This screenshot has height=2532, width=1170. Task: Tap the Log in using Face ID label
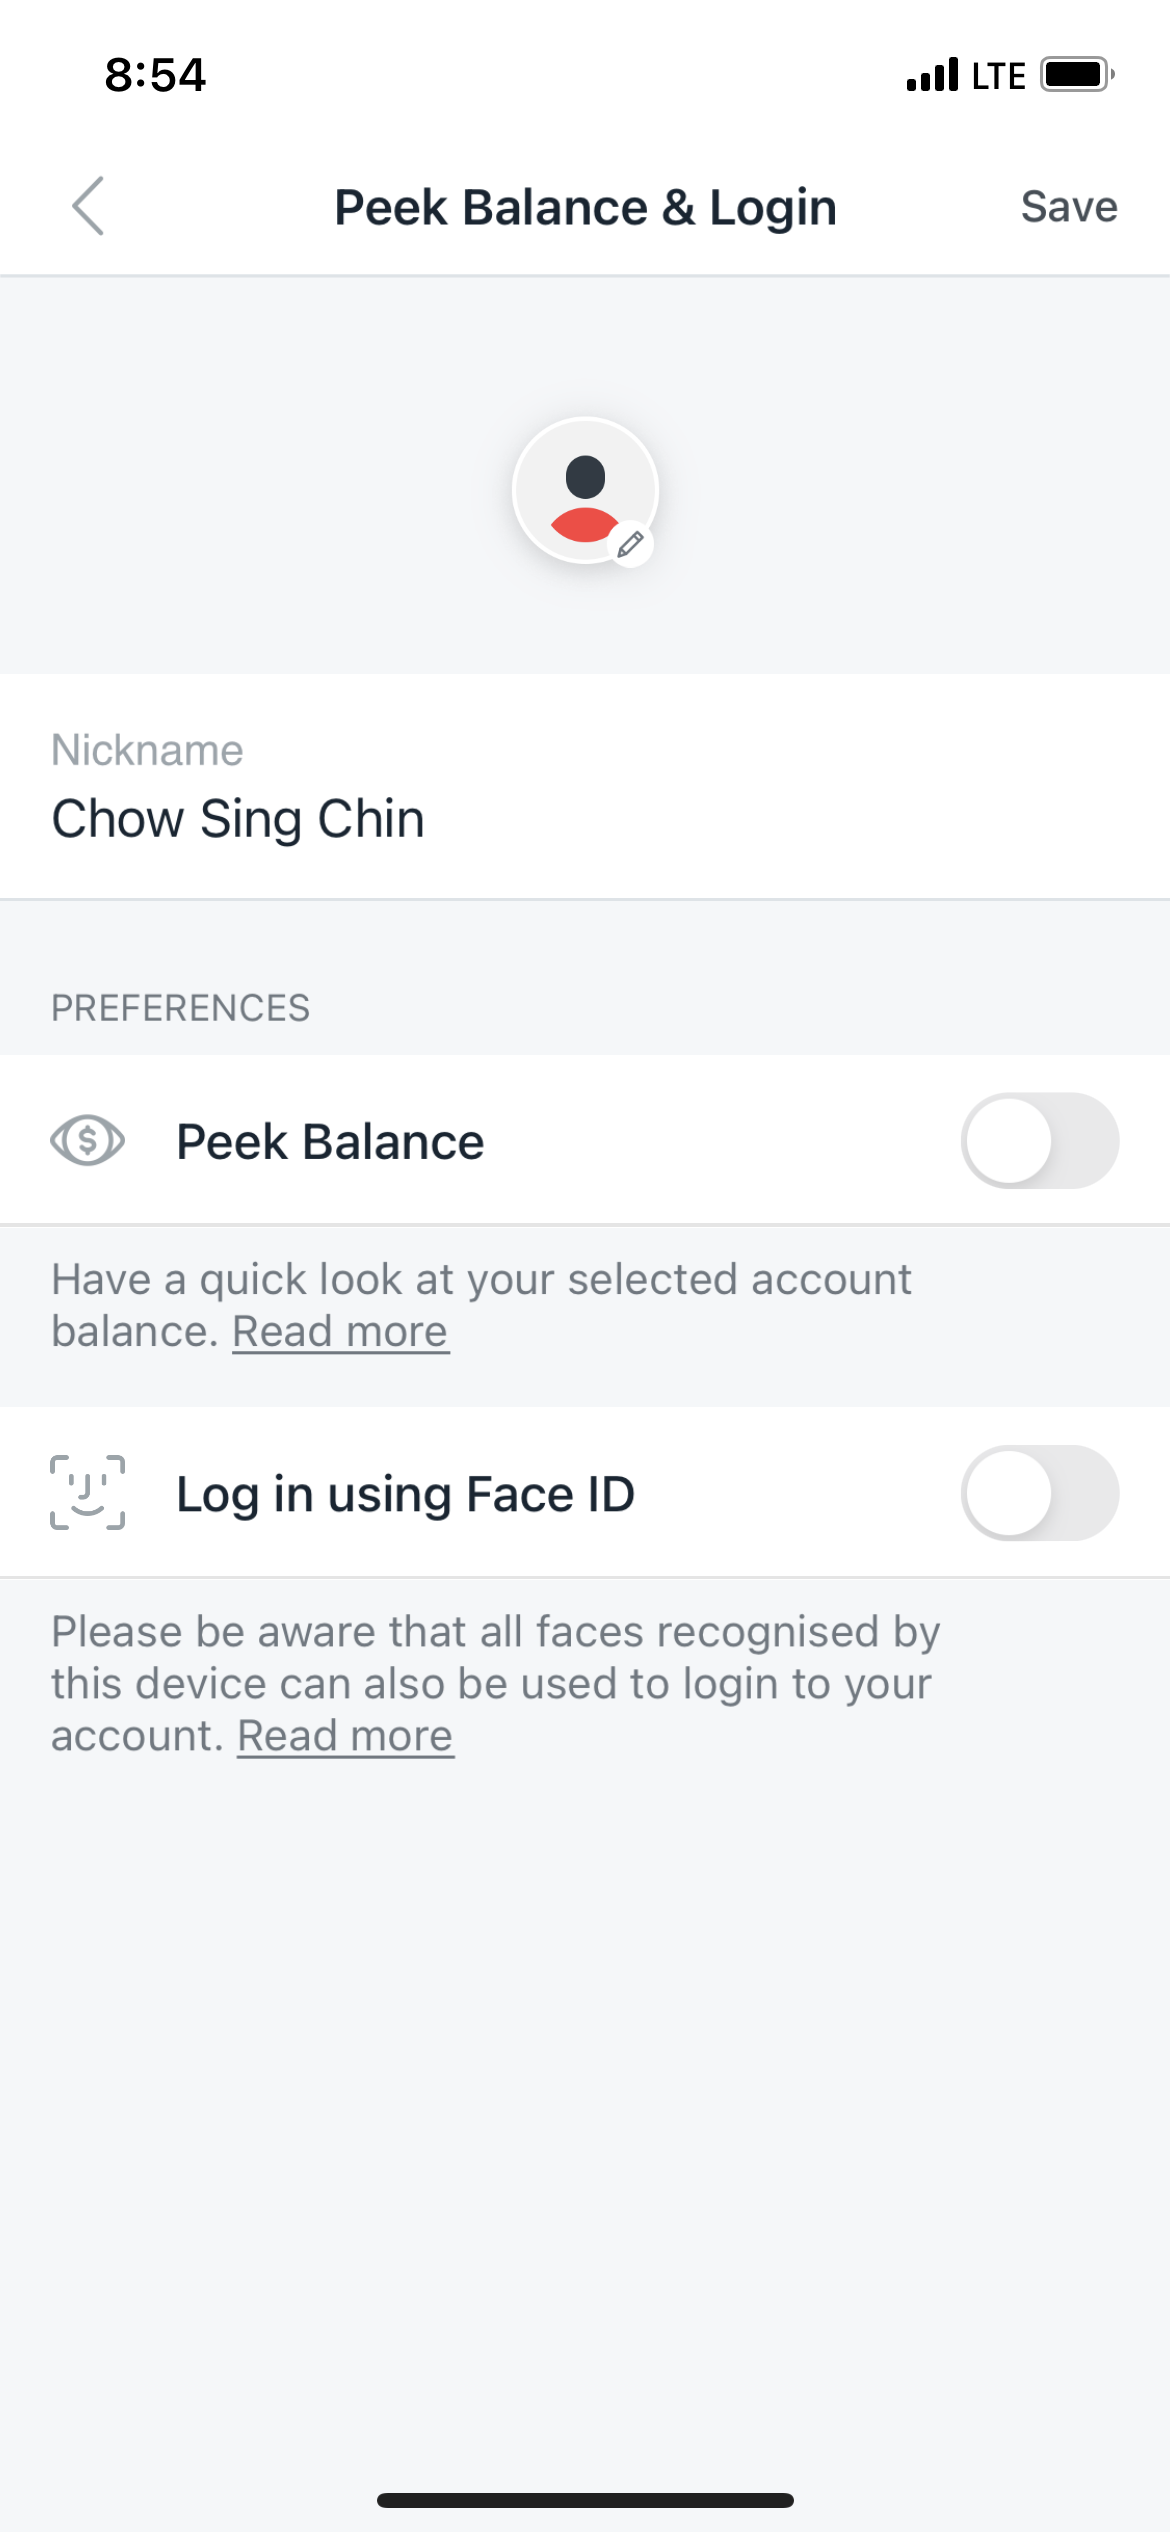point(405,1494)
